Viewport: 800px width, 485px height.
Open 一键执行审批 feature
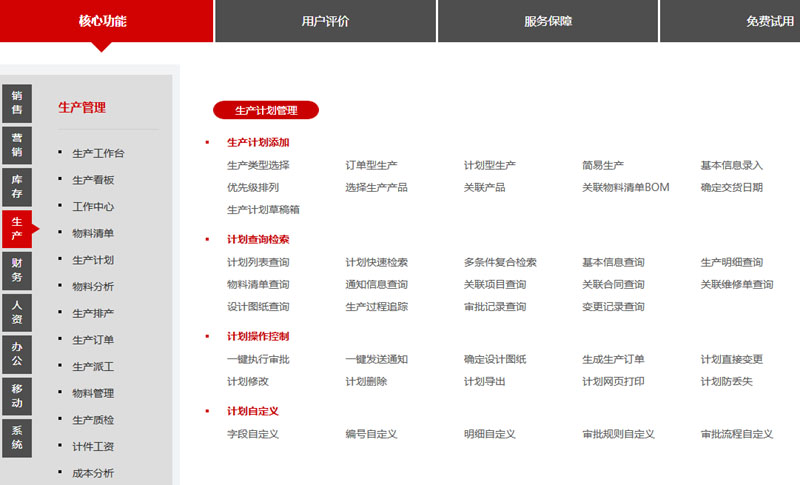tap(258, 360)
